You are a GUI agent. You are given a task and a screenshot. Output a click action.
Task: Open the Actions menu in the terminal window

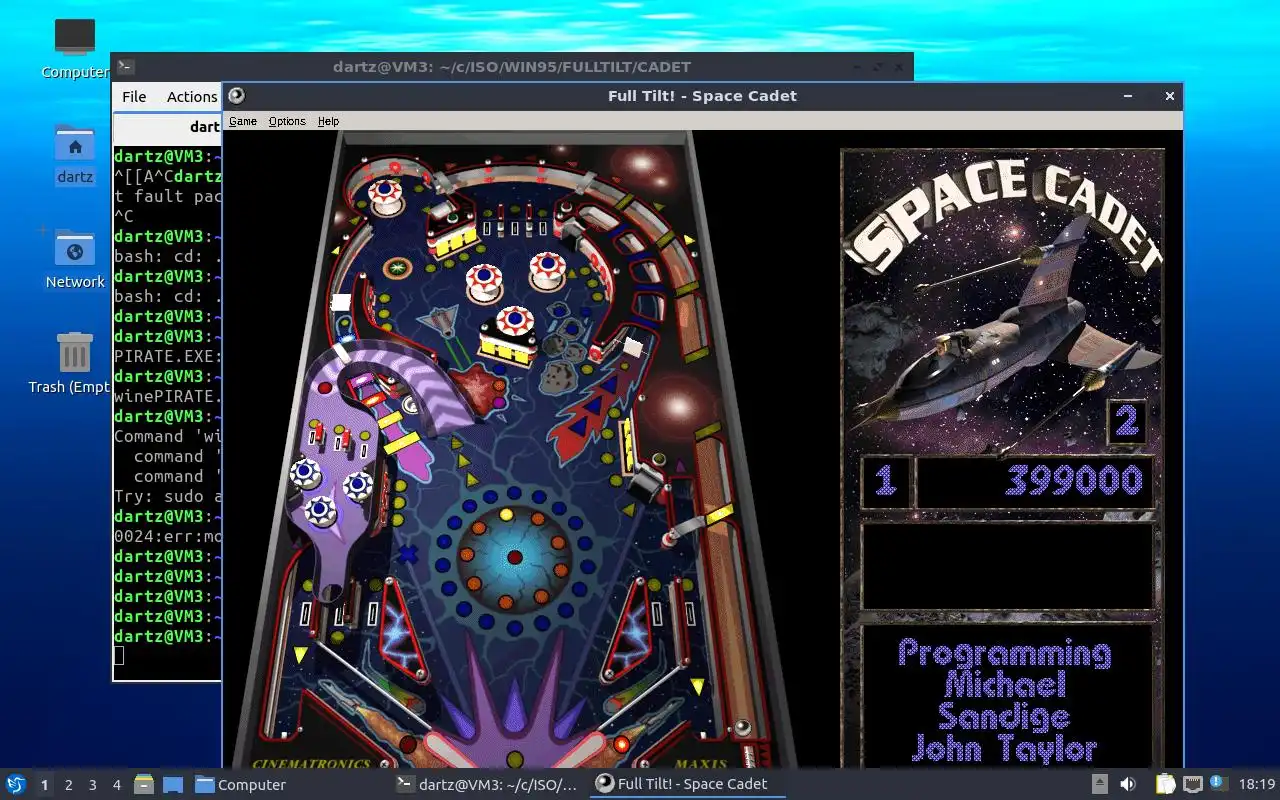(191, 97)
